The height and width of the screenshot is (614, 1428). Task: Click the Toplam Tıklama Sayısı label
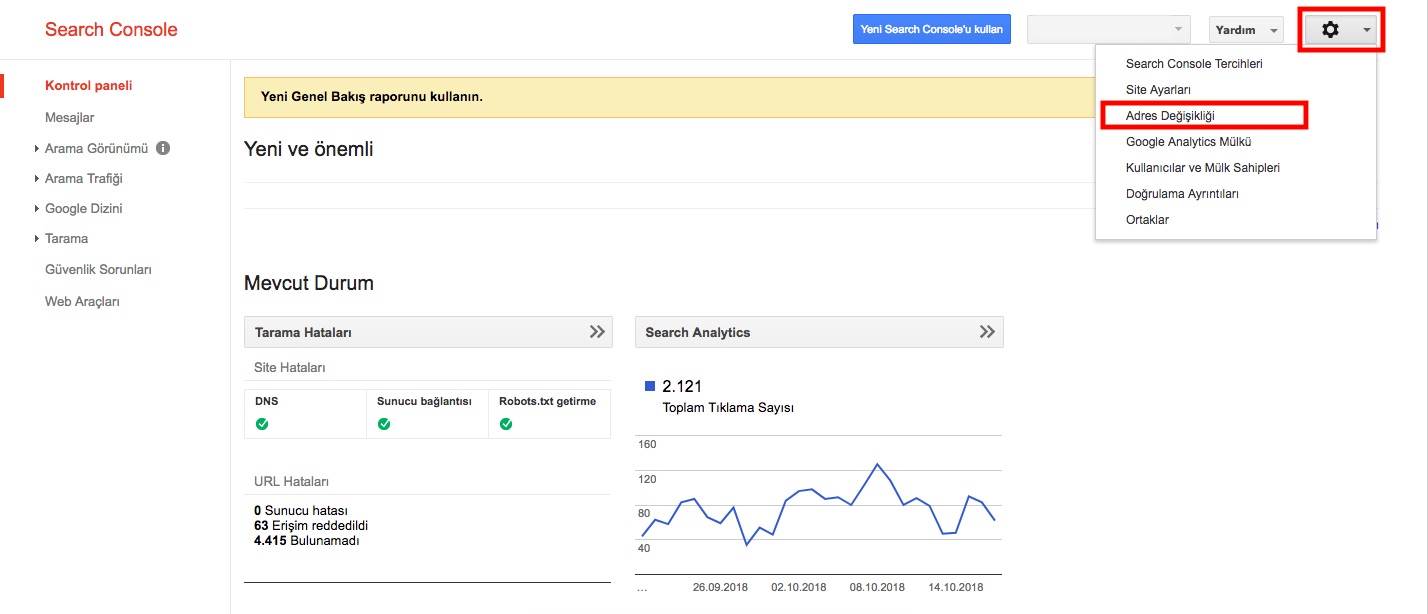pyautogui.click(x=728, y=408)
